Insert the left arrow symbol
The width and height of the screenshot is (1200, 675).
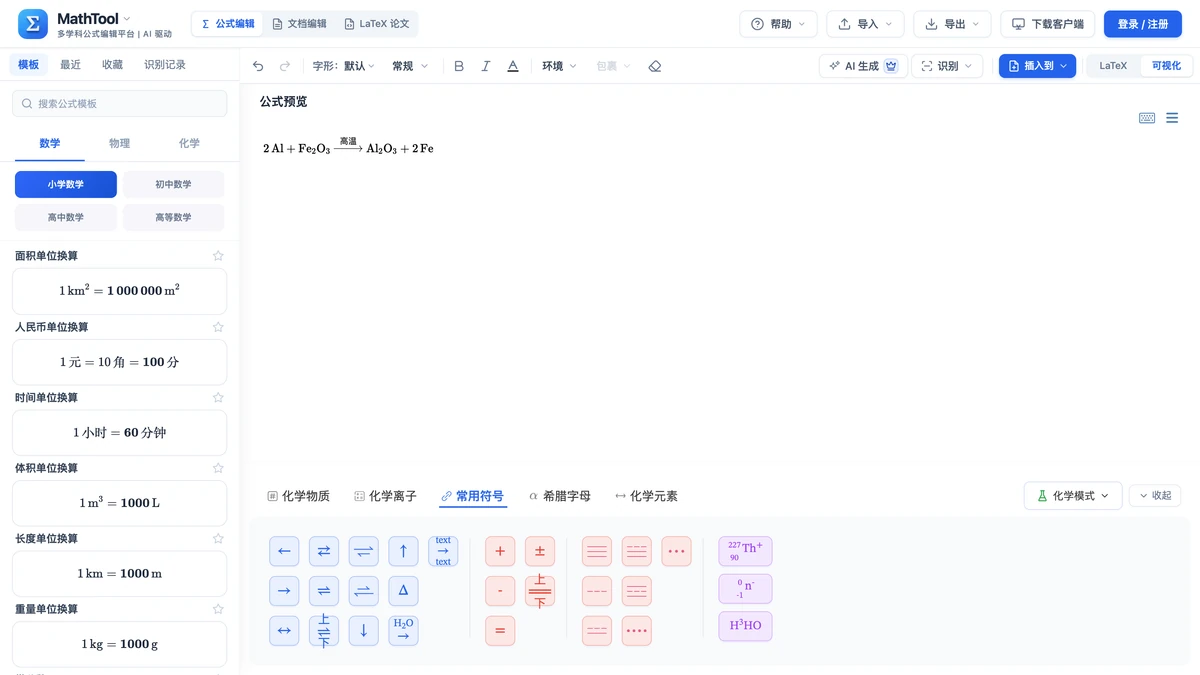(284, 551)
